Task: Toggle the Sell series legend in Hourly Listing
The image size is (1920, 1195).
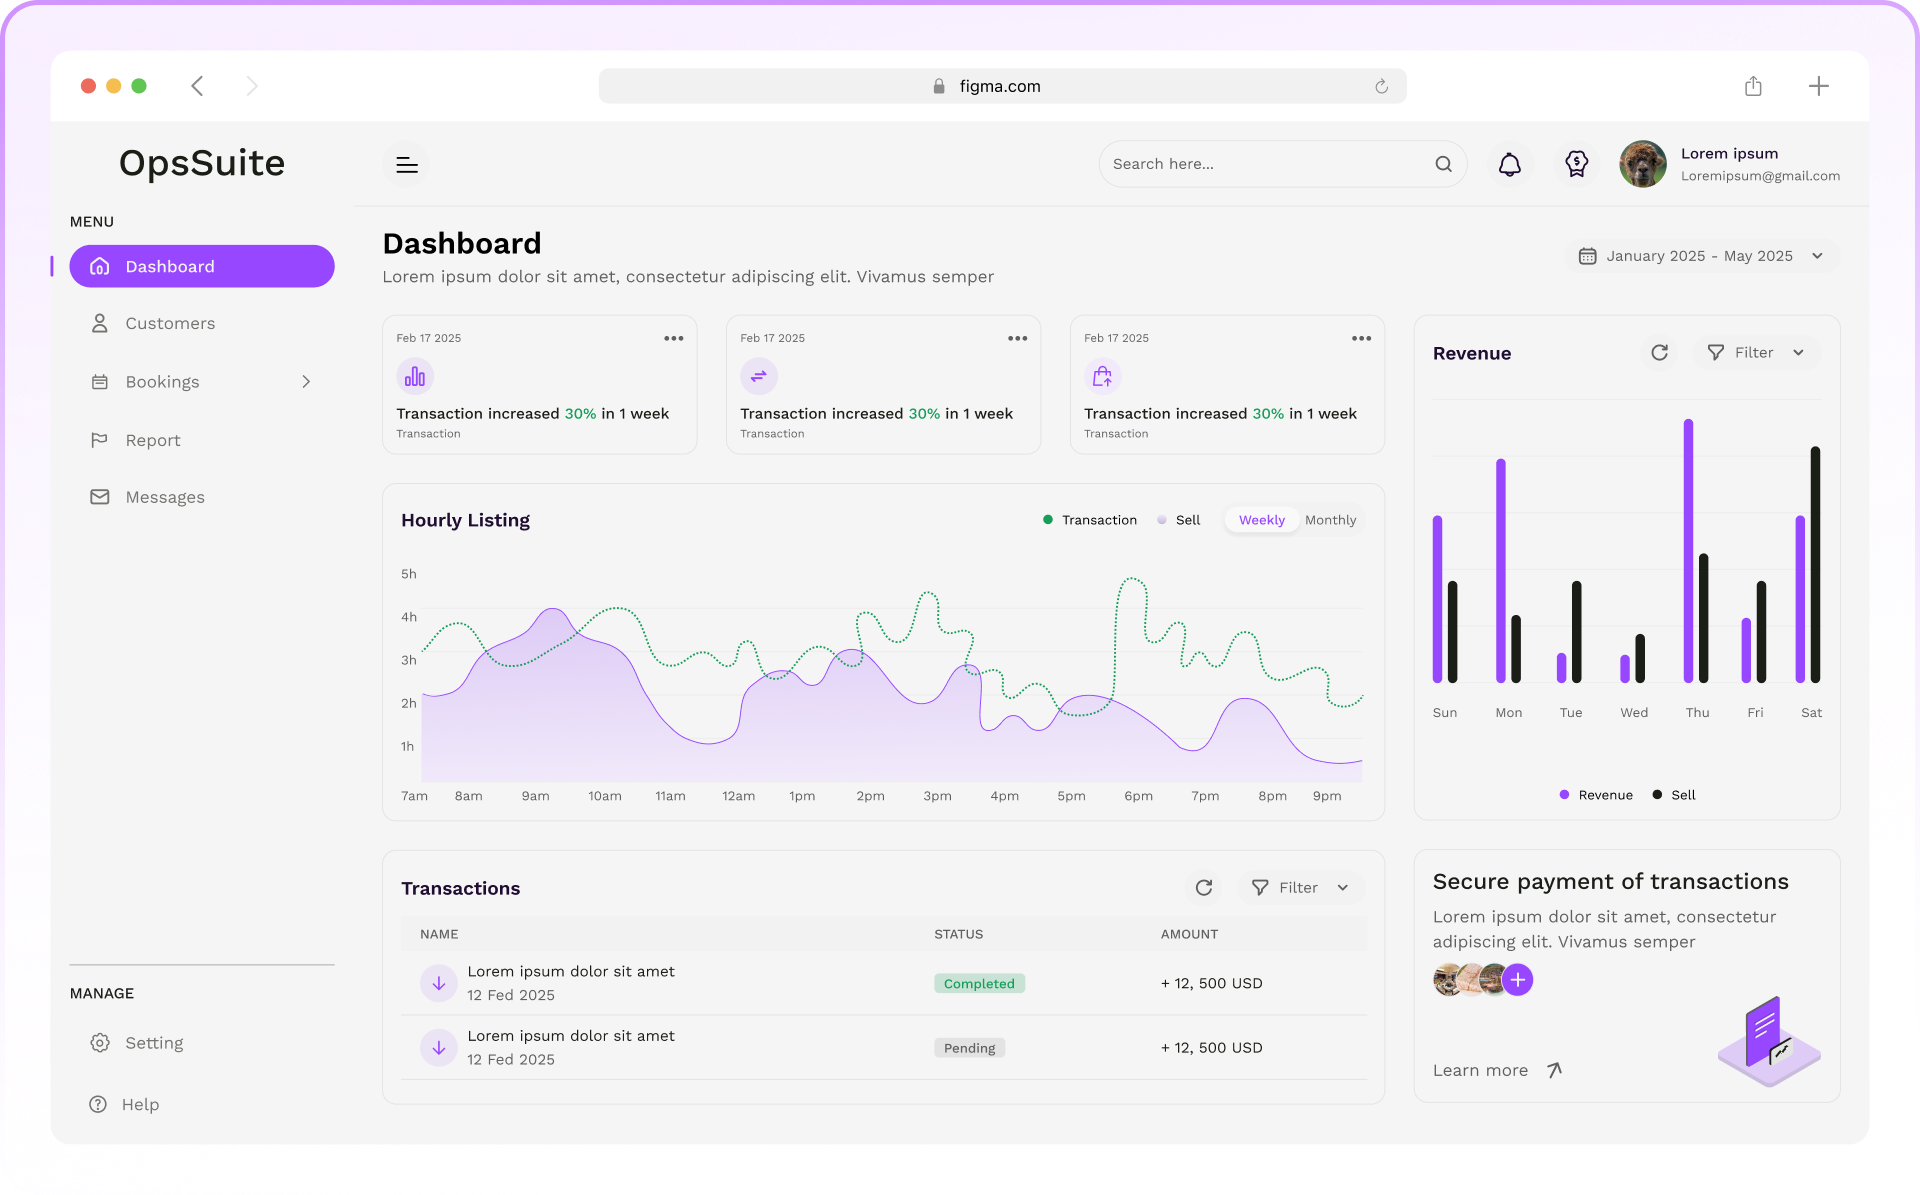Action: pyautogui.click(x=1179, y=520)
